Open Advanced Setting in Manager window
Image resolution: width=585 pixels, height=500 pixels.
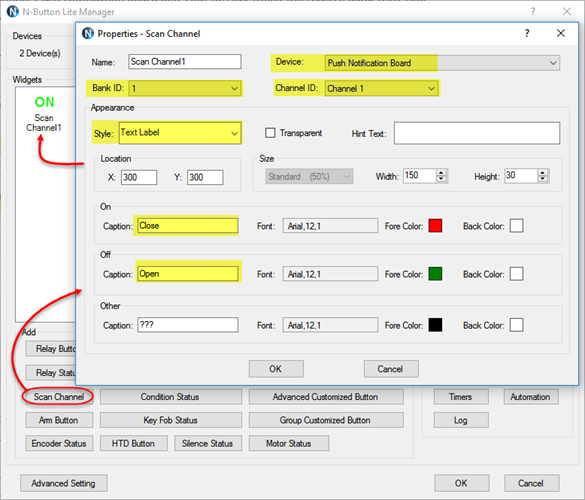click(x=64, y=483)
